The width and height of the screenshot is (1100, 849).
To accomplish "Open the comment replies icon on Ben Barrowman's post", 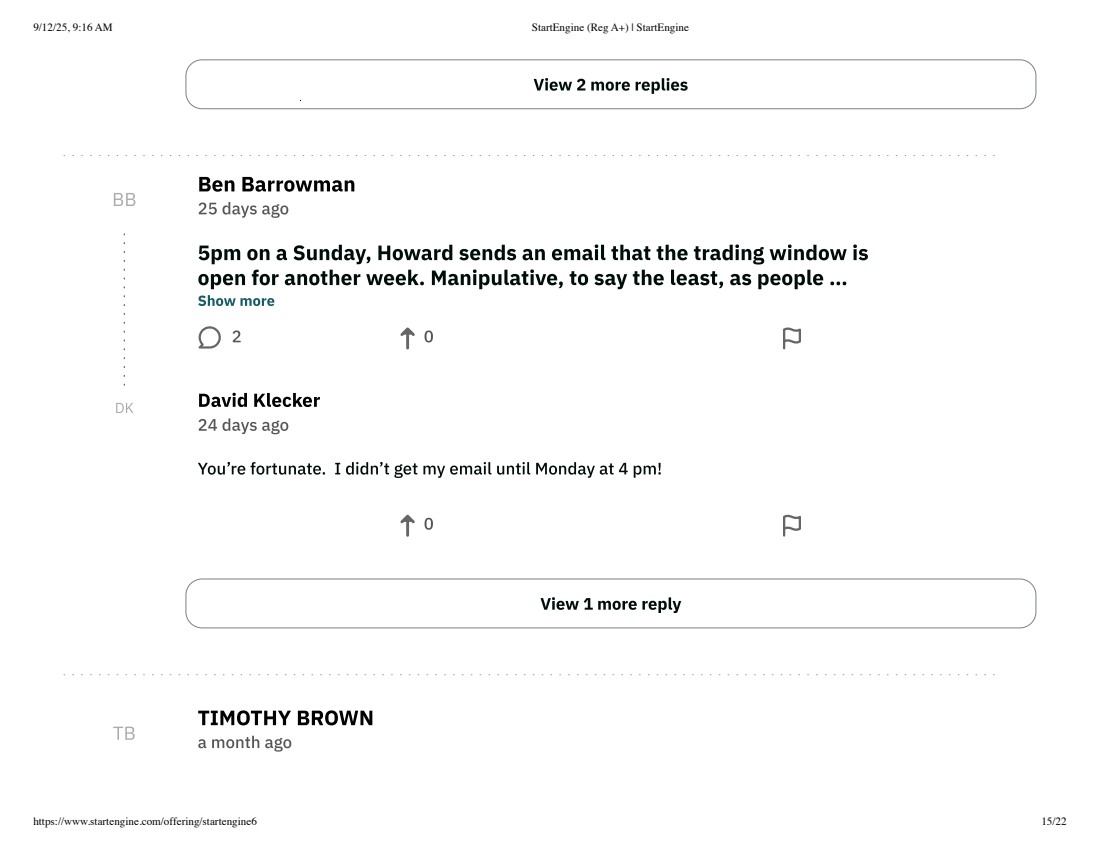I will click(x=209, y=337).
